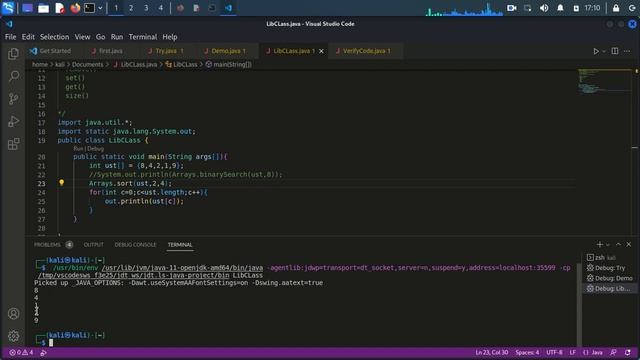The height and width of the screenshot is (360, 640).
Task: Open the Source Control view
Action: click(x=13, y=98)
